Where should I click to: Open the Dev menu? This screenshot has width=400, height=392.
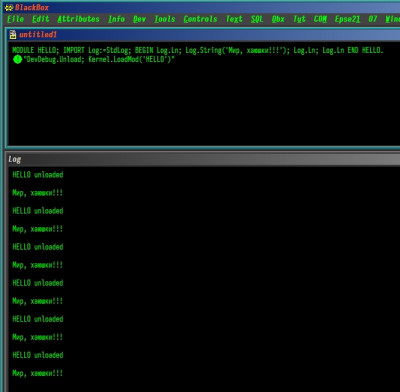(139, 19)
